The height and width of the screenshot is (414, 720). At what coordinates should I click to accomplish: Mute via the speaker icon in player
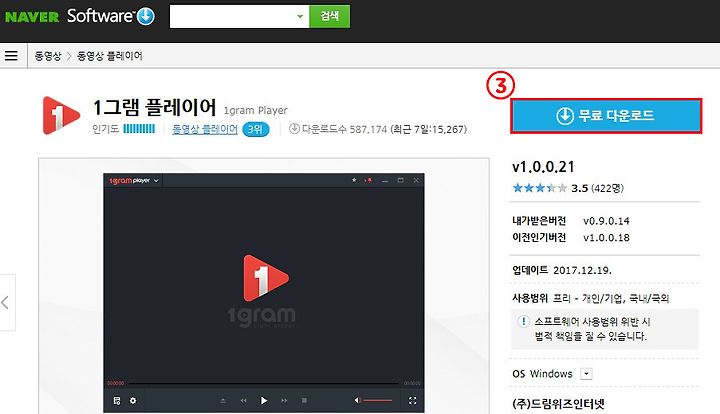click(x=357, y=401)
